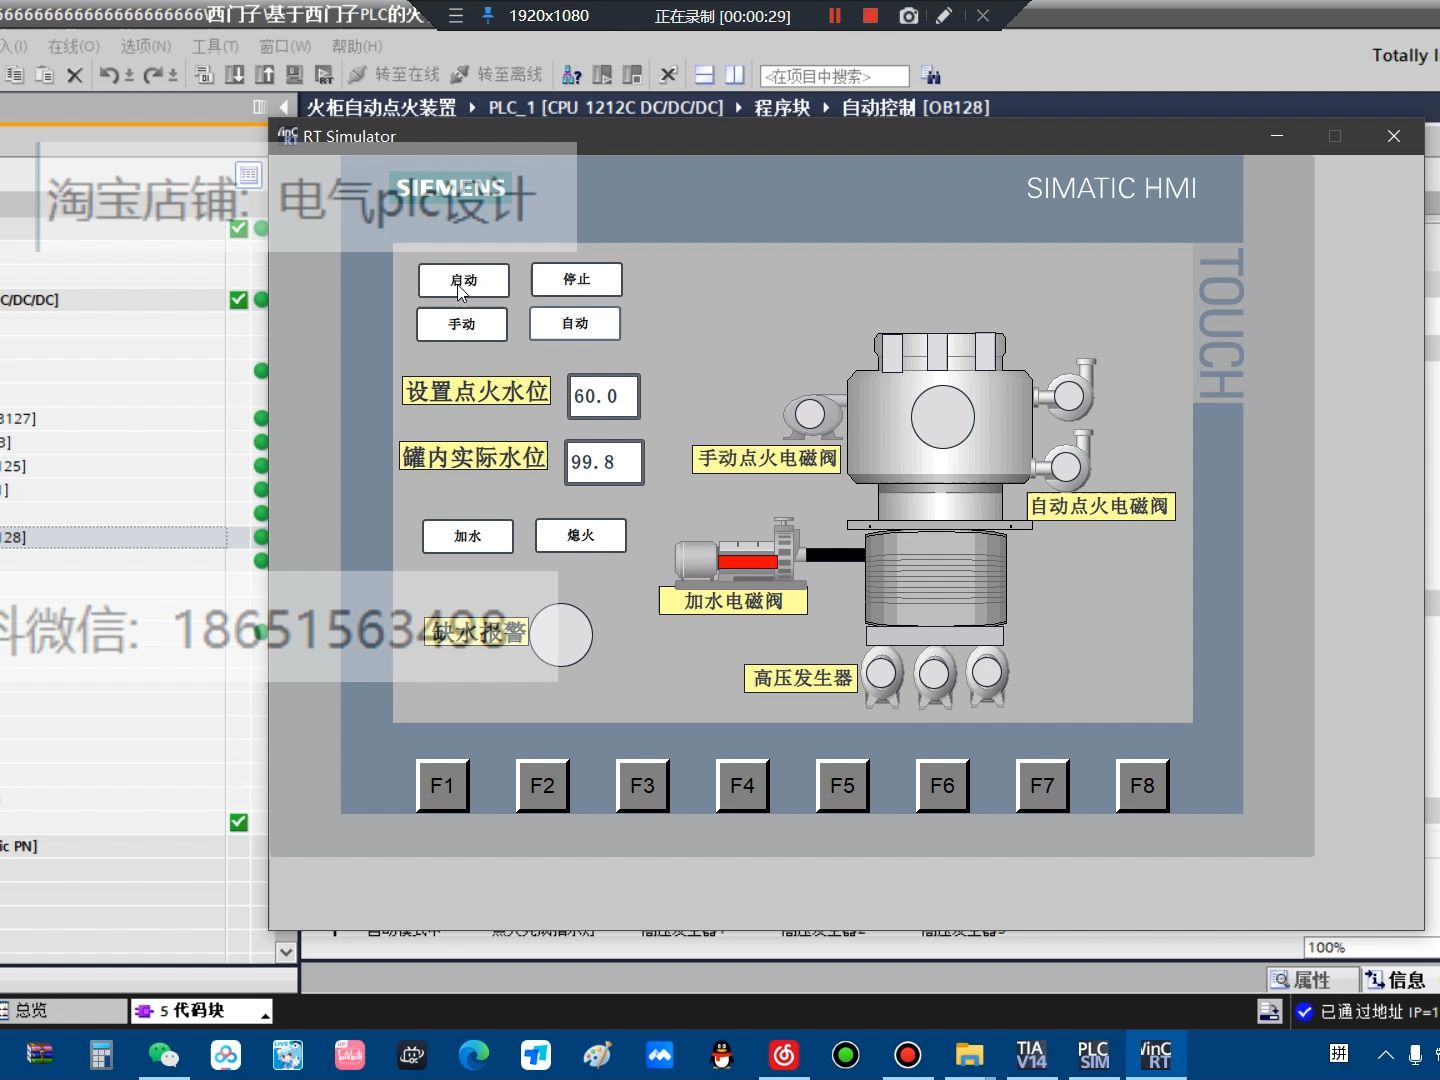Click the split editor vertically icon
Image resolution: width=1440 pixels, height=1080 pixels.
point(735,75)
